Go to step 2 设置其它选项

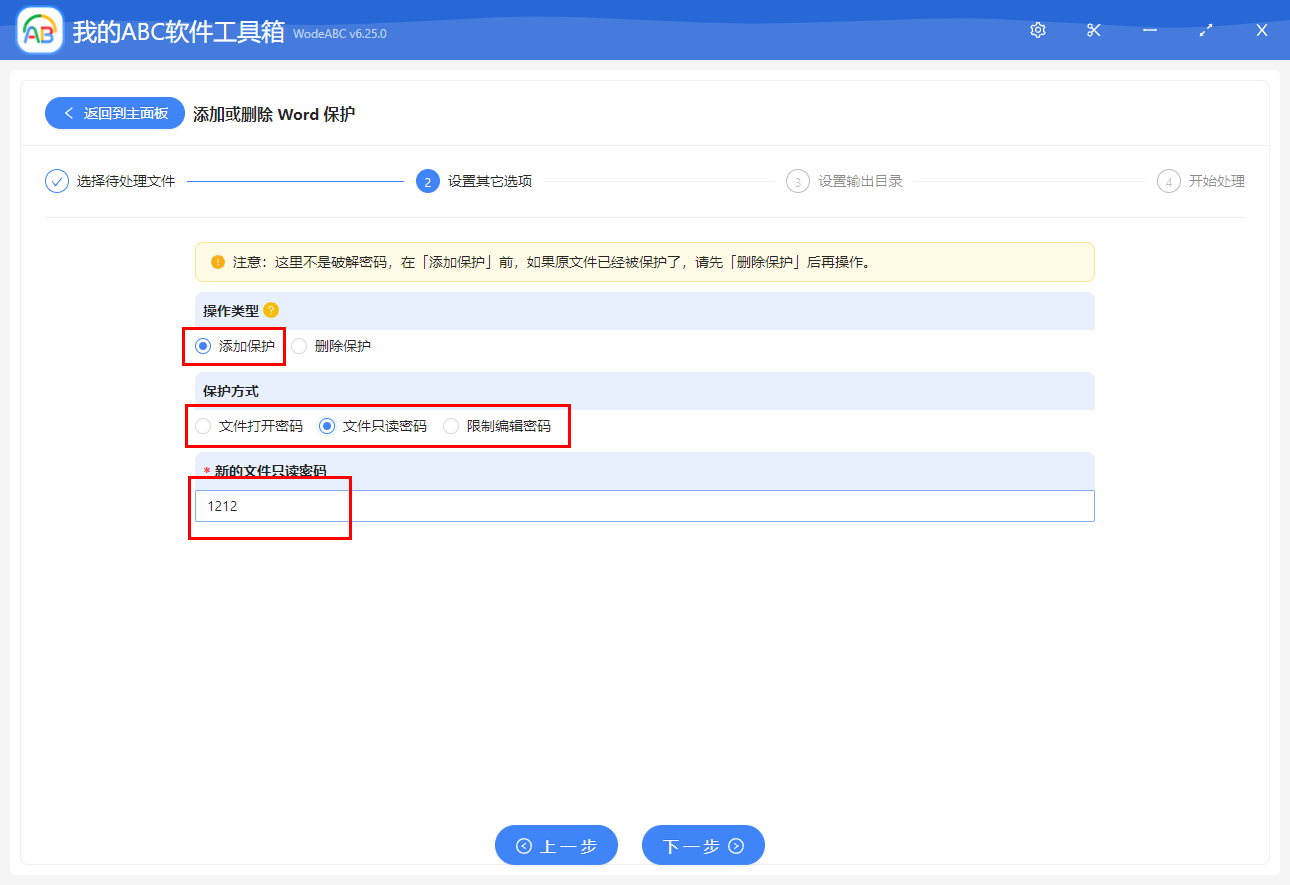pyautogui.click(x=489, y=181)
